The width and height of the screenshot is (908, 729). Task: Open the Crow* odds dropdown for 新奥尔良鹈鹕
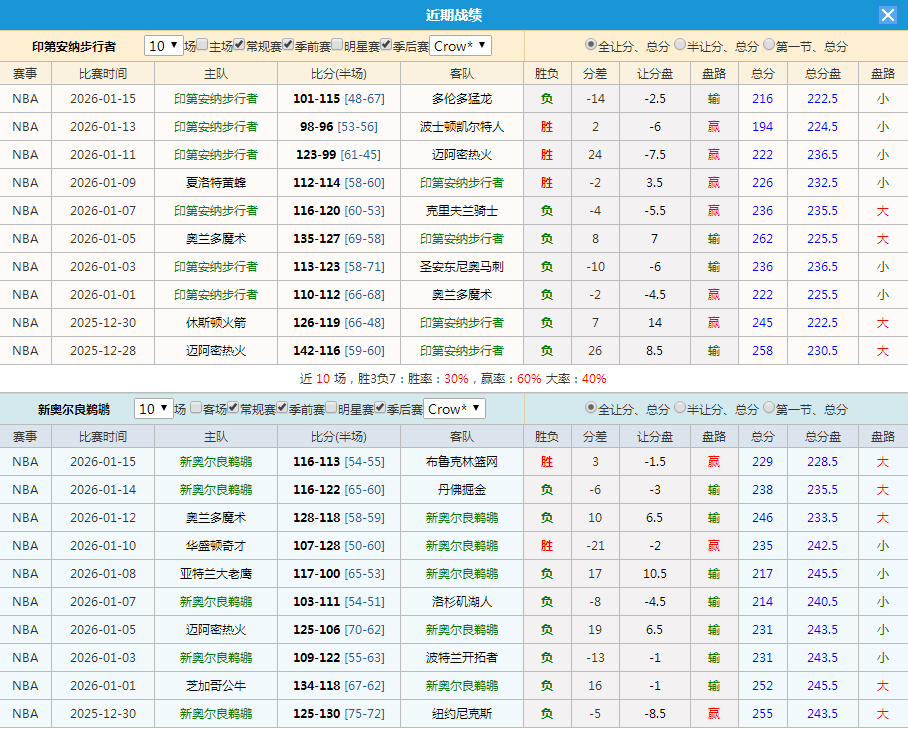pyautogui.click(x=453, y=408)
